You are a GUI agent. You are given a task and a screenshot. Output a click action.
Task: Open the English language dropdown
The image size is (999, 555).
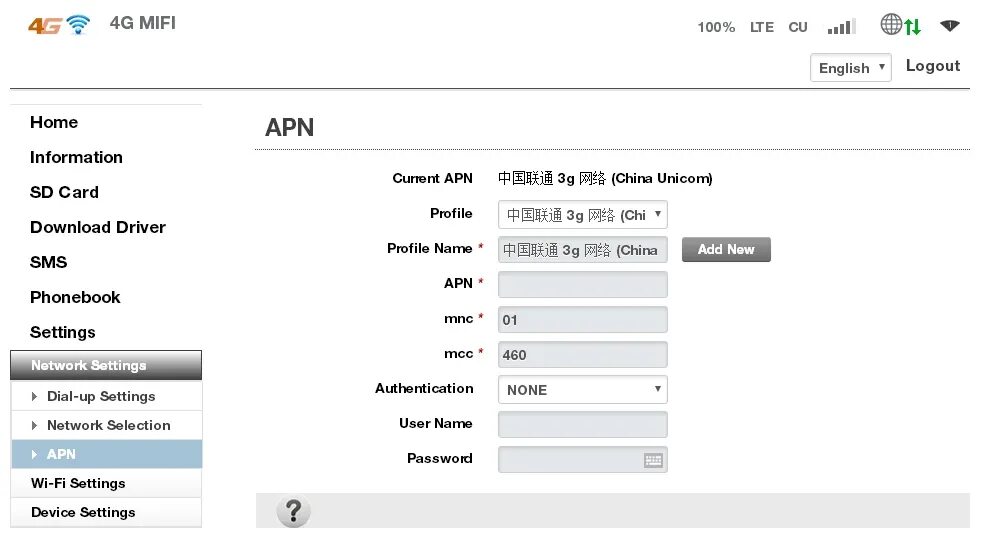pos(851,68)
